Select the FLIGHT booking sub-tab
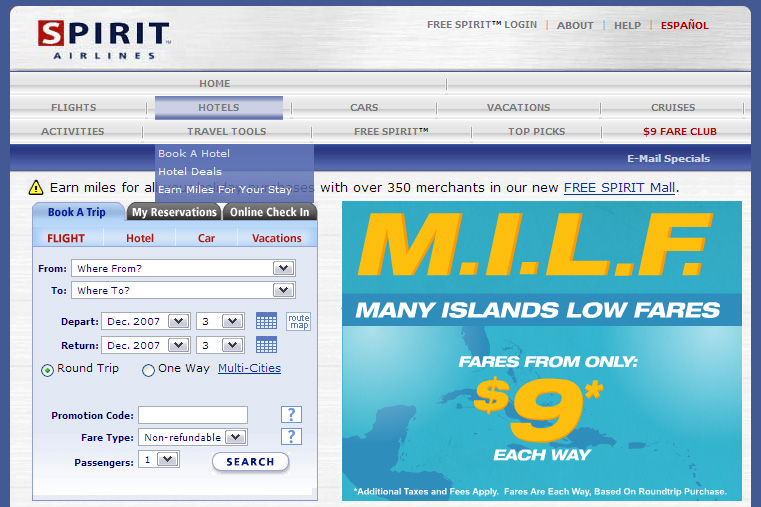The width and height of the screenshot is (761, 507). click(x=66, y=238)
